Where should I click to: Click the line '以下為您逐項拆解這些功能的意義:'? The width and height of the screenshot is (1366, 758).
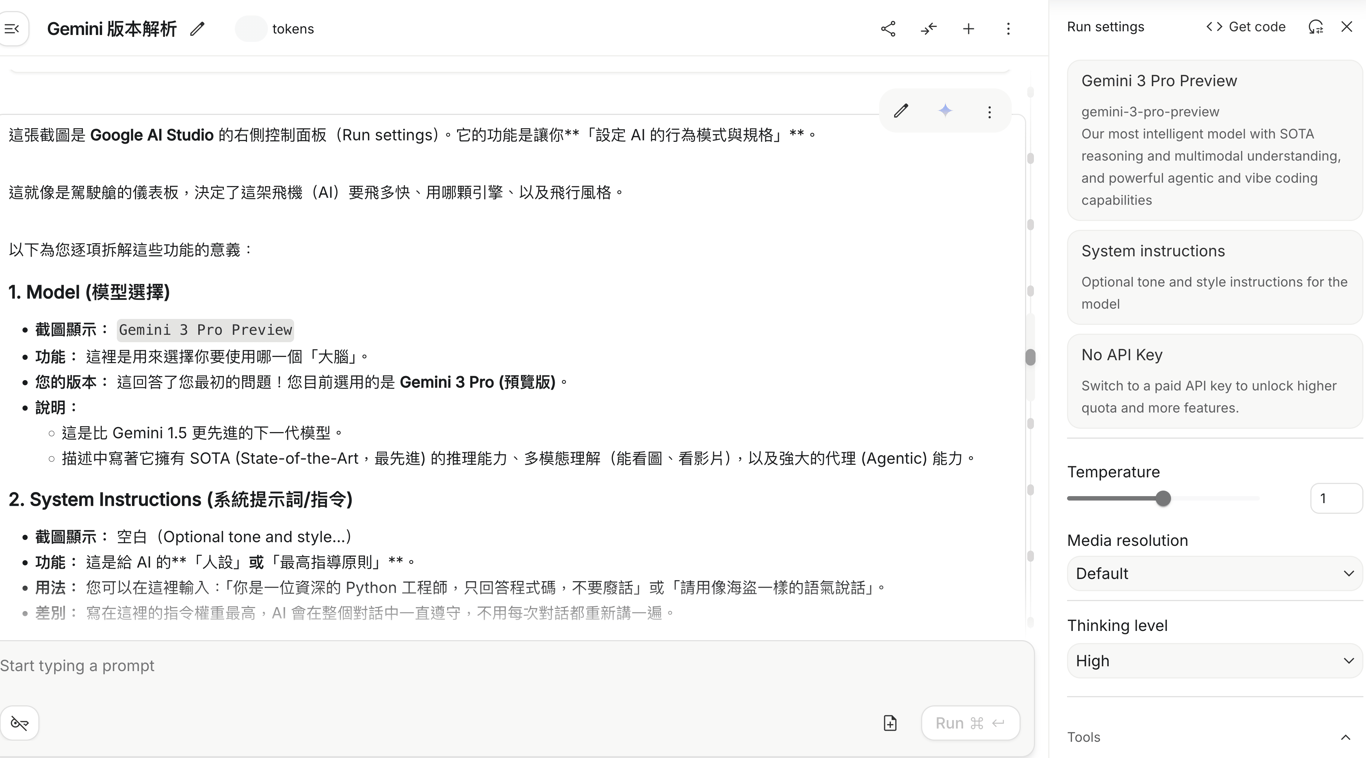pos(132,250)
